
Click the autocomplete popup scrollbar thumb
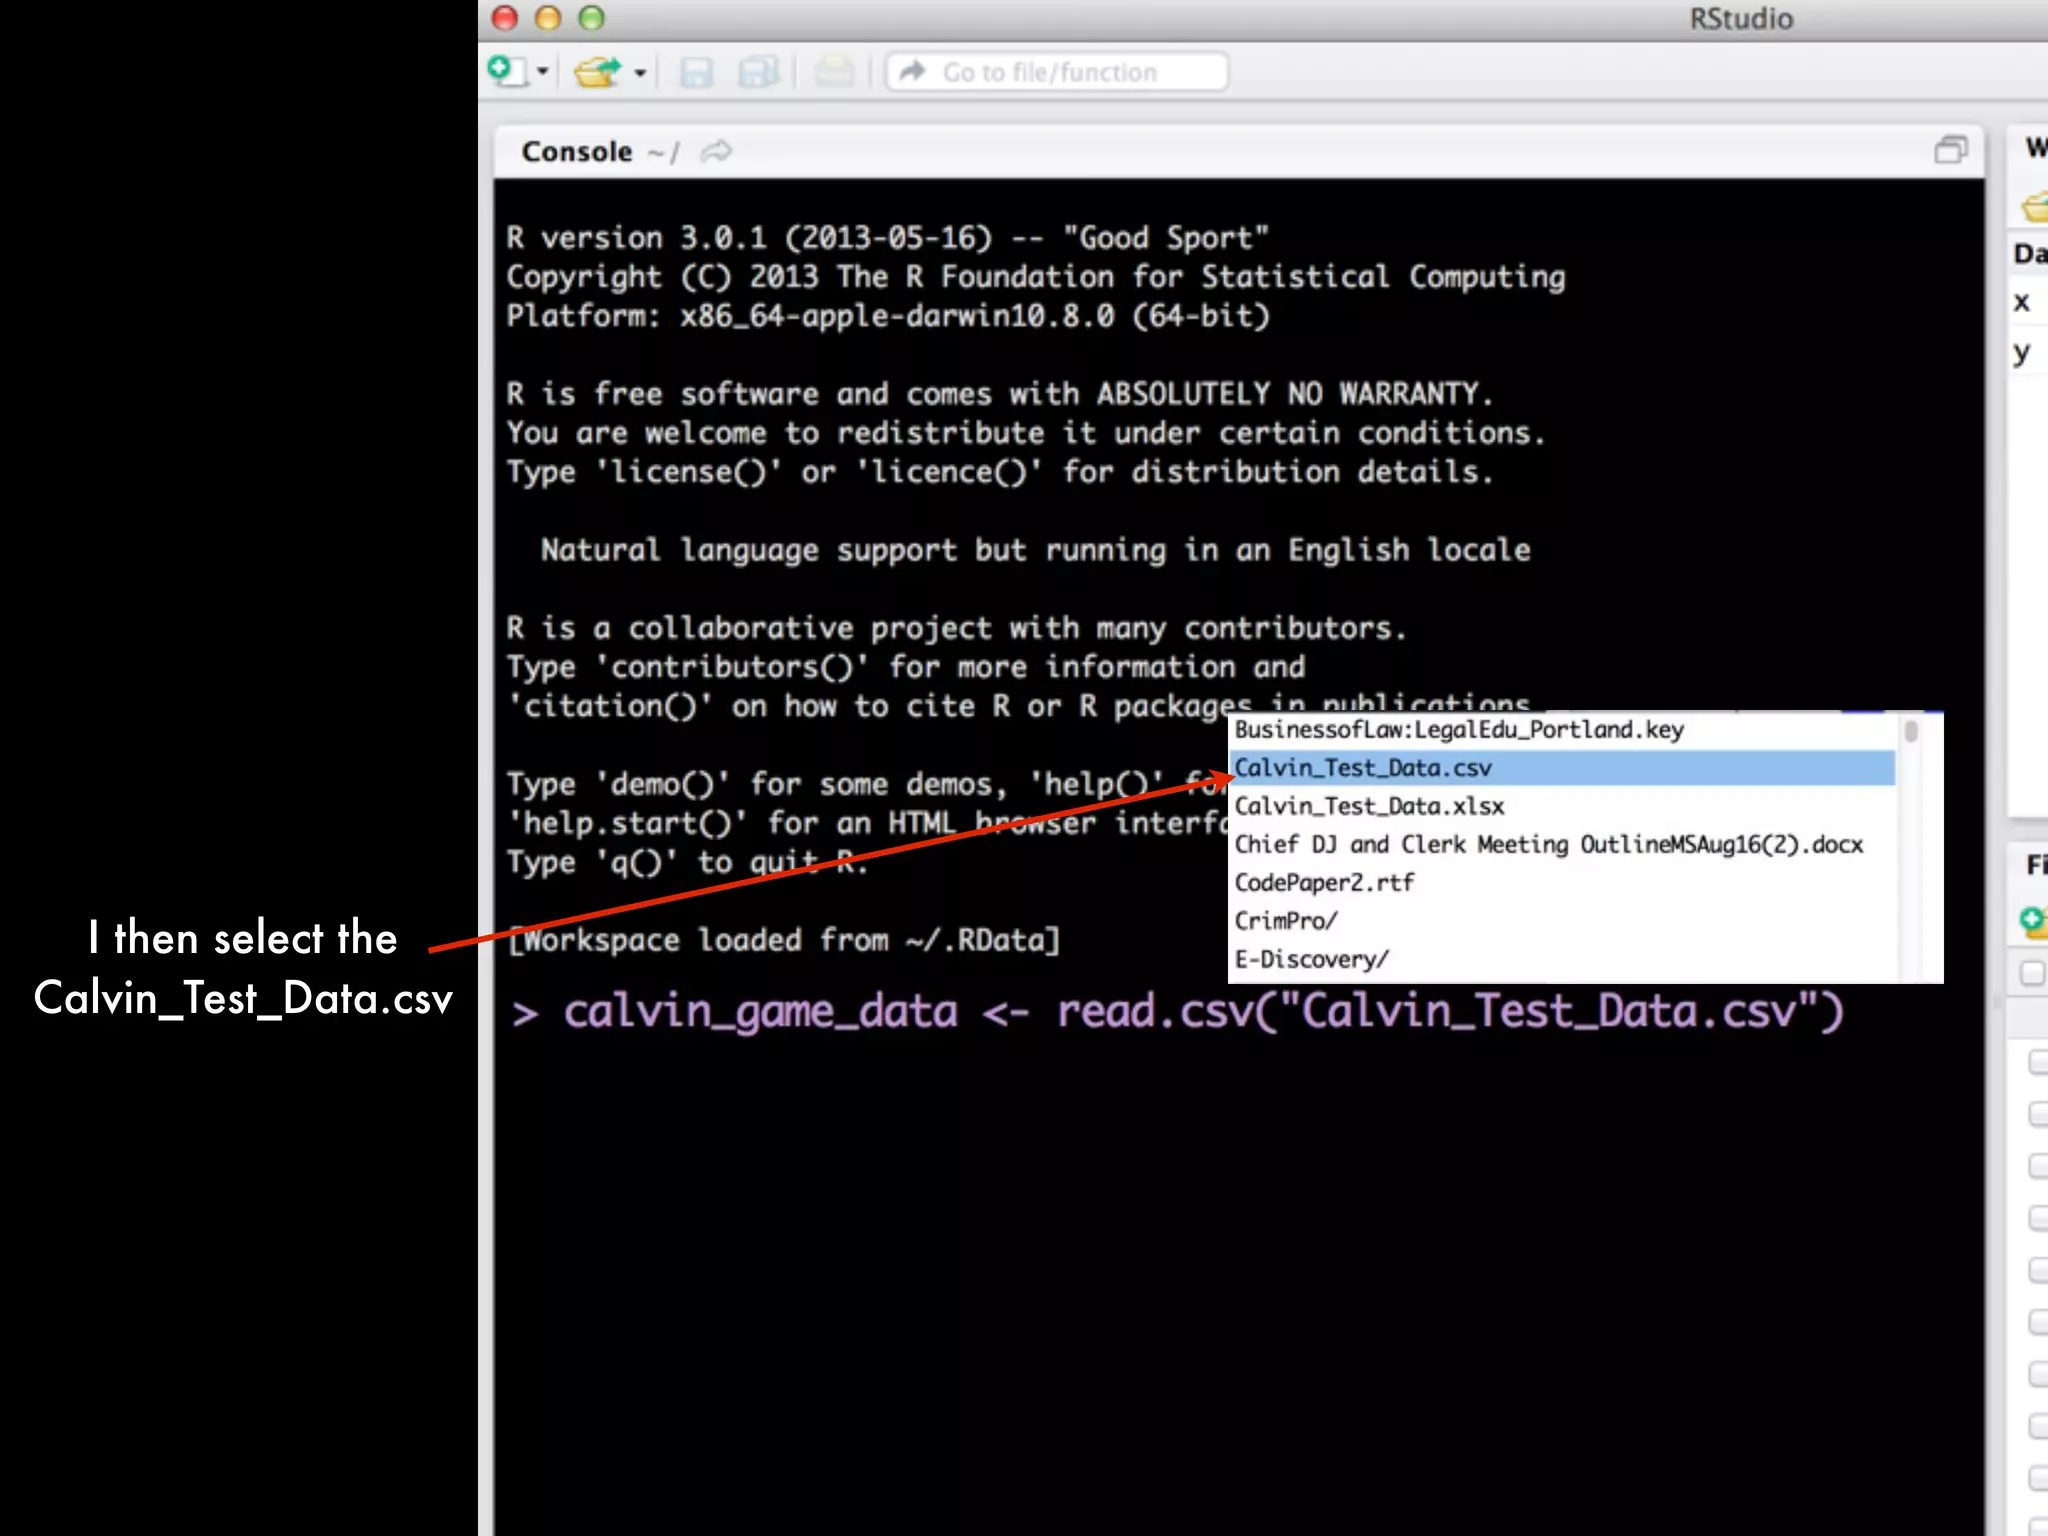(x=1911, y=731)
